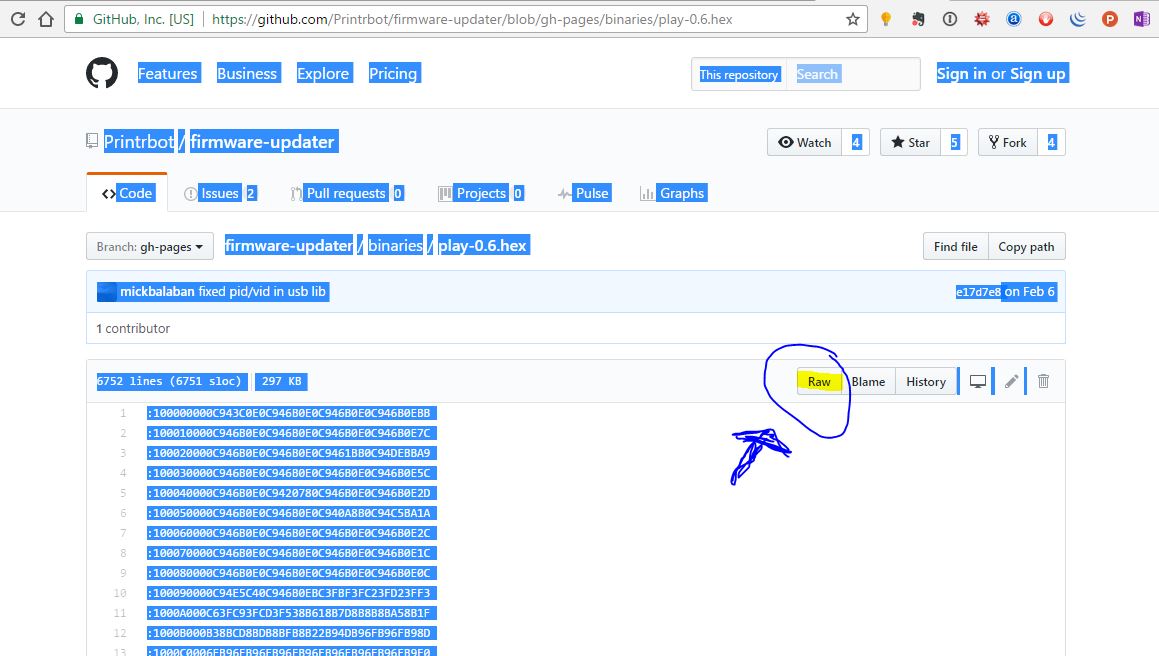Click hex line ending in C946B0EBB
Image resolution: width=1159 pixels, height=656 pixels.
click(291, 413)
